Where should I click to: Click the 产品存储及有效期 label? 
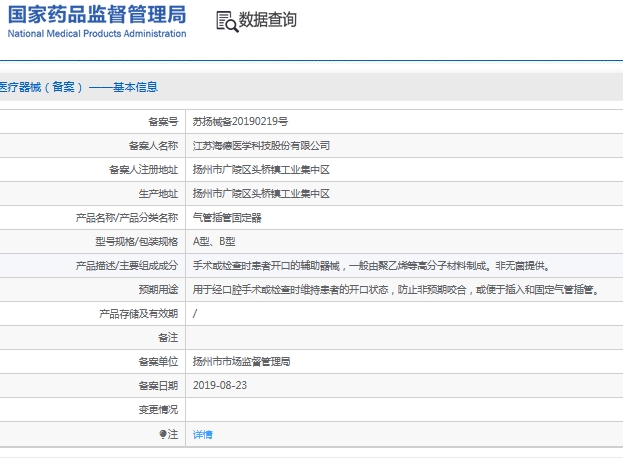coord(138,314)
